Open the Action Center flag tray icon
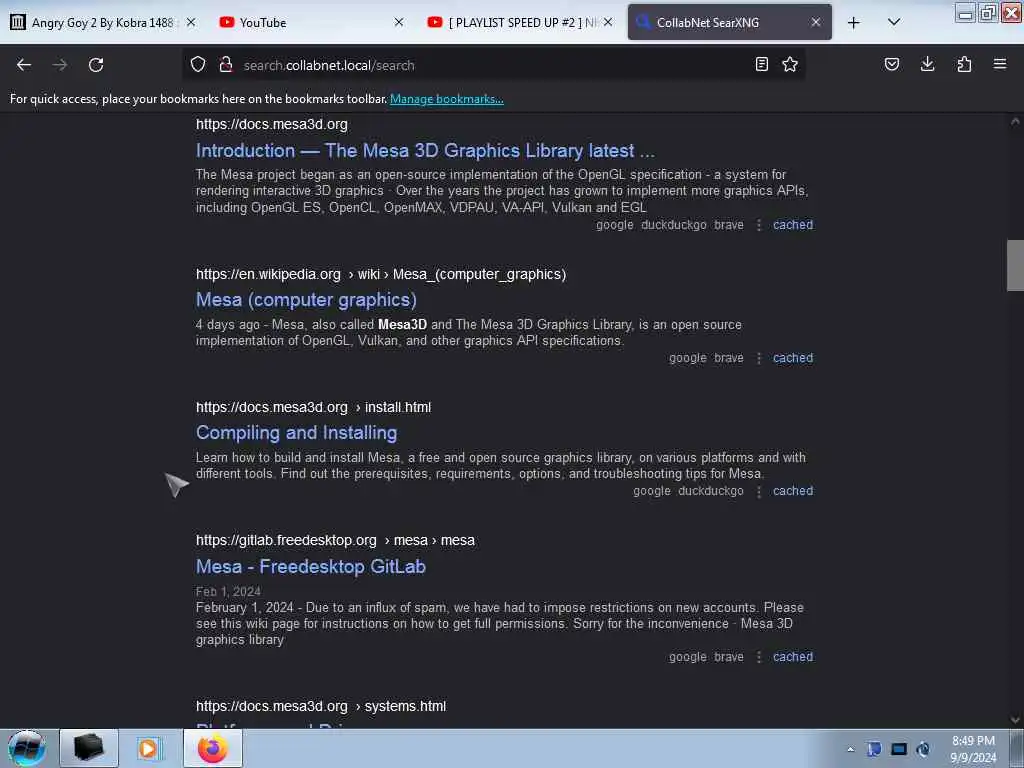The image size is (1024, 768). (x=874, y=749)
